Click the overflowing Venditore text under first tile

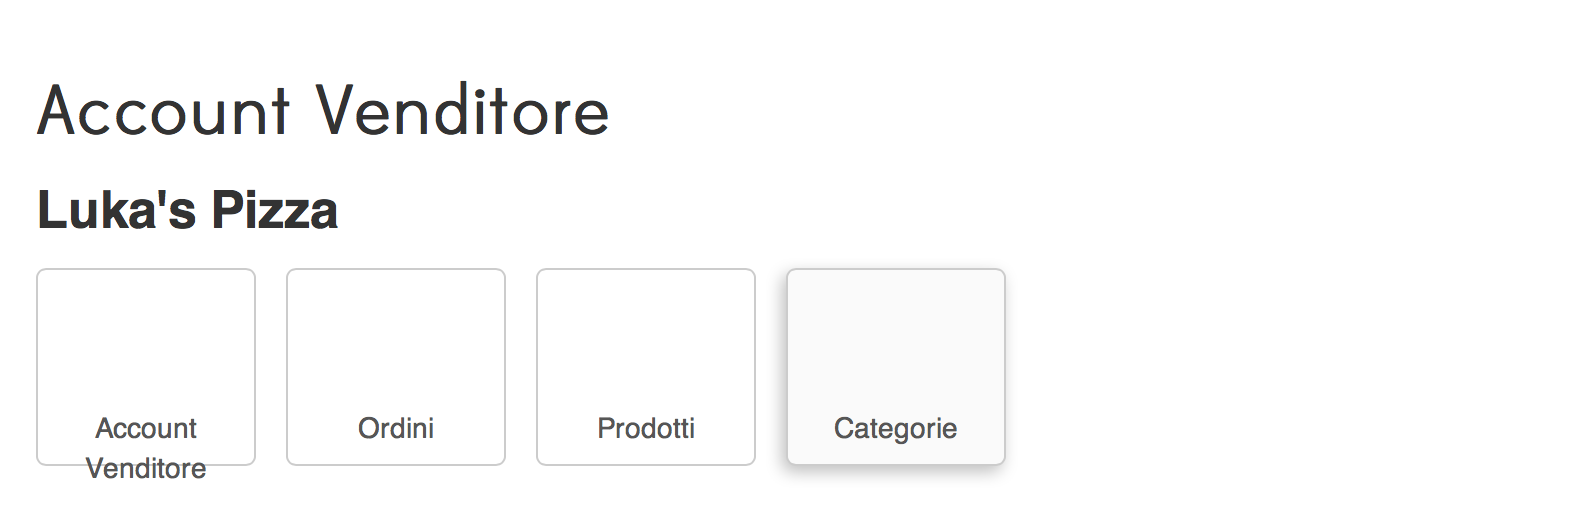pos(146,469)
